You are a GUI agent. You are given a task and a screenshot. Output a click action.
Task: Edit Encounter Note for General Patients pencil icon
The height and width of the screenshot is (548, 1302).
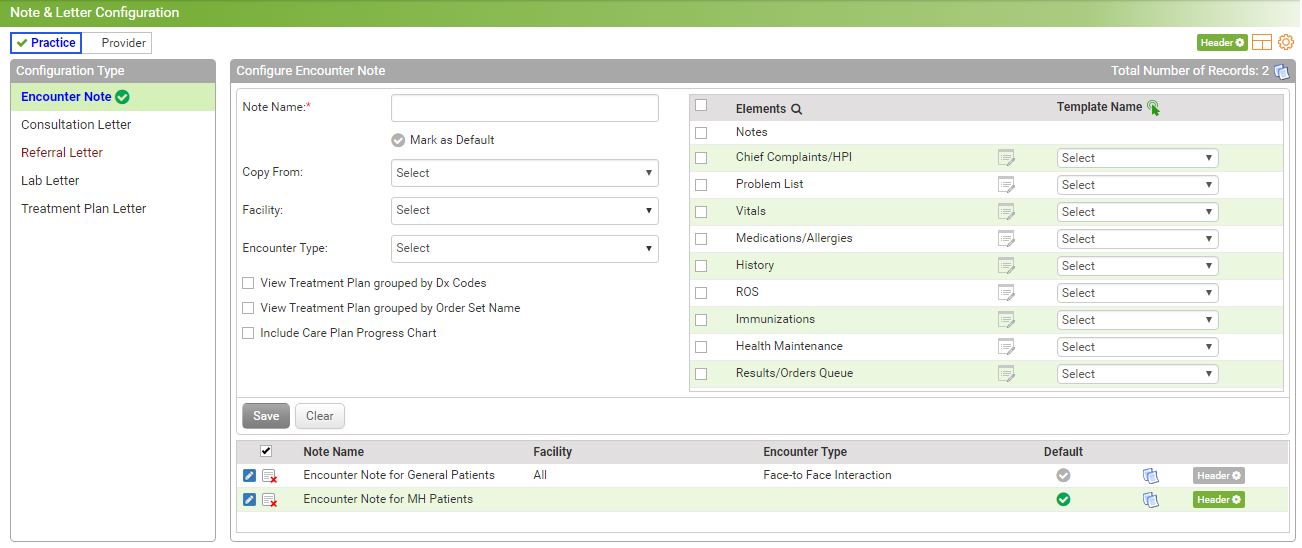(250, 476)
